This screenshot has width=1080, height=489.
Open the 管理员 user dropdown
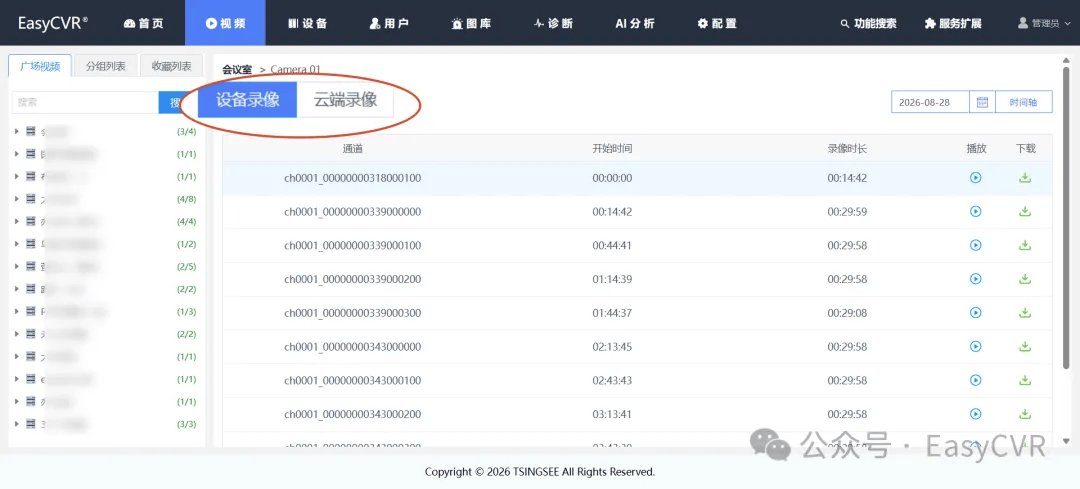(x=1044, y=23)
